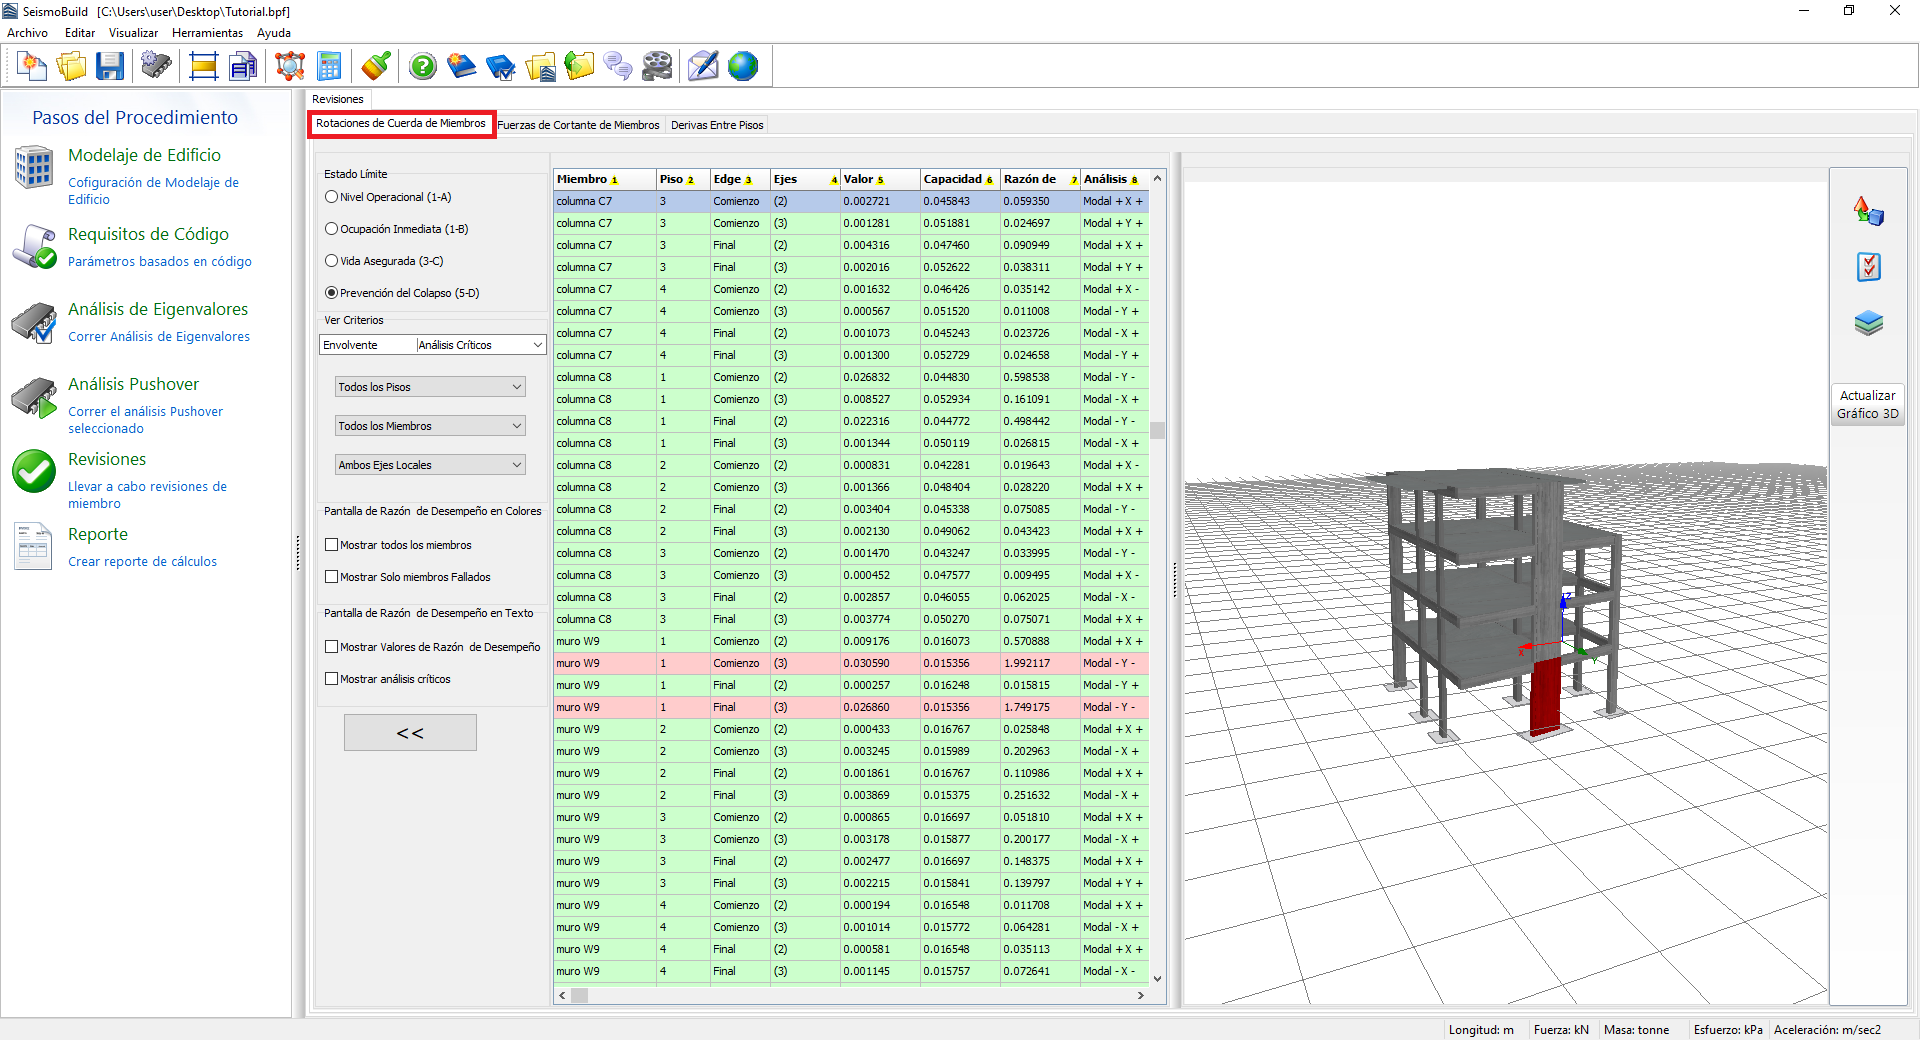The height and width of the screenshot is (1040, 1920).
Task: Switch to Fuerzas de Cortante de Miembros tab
Action: pyautogui.click(x=578, y=125)
